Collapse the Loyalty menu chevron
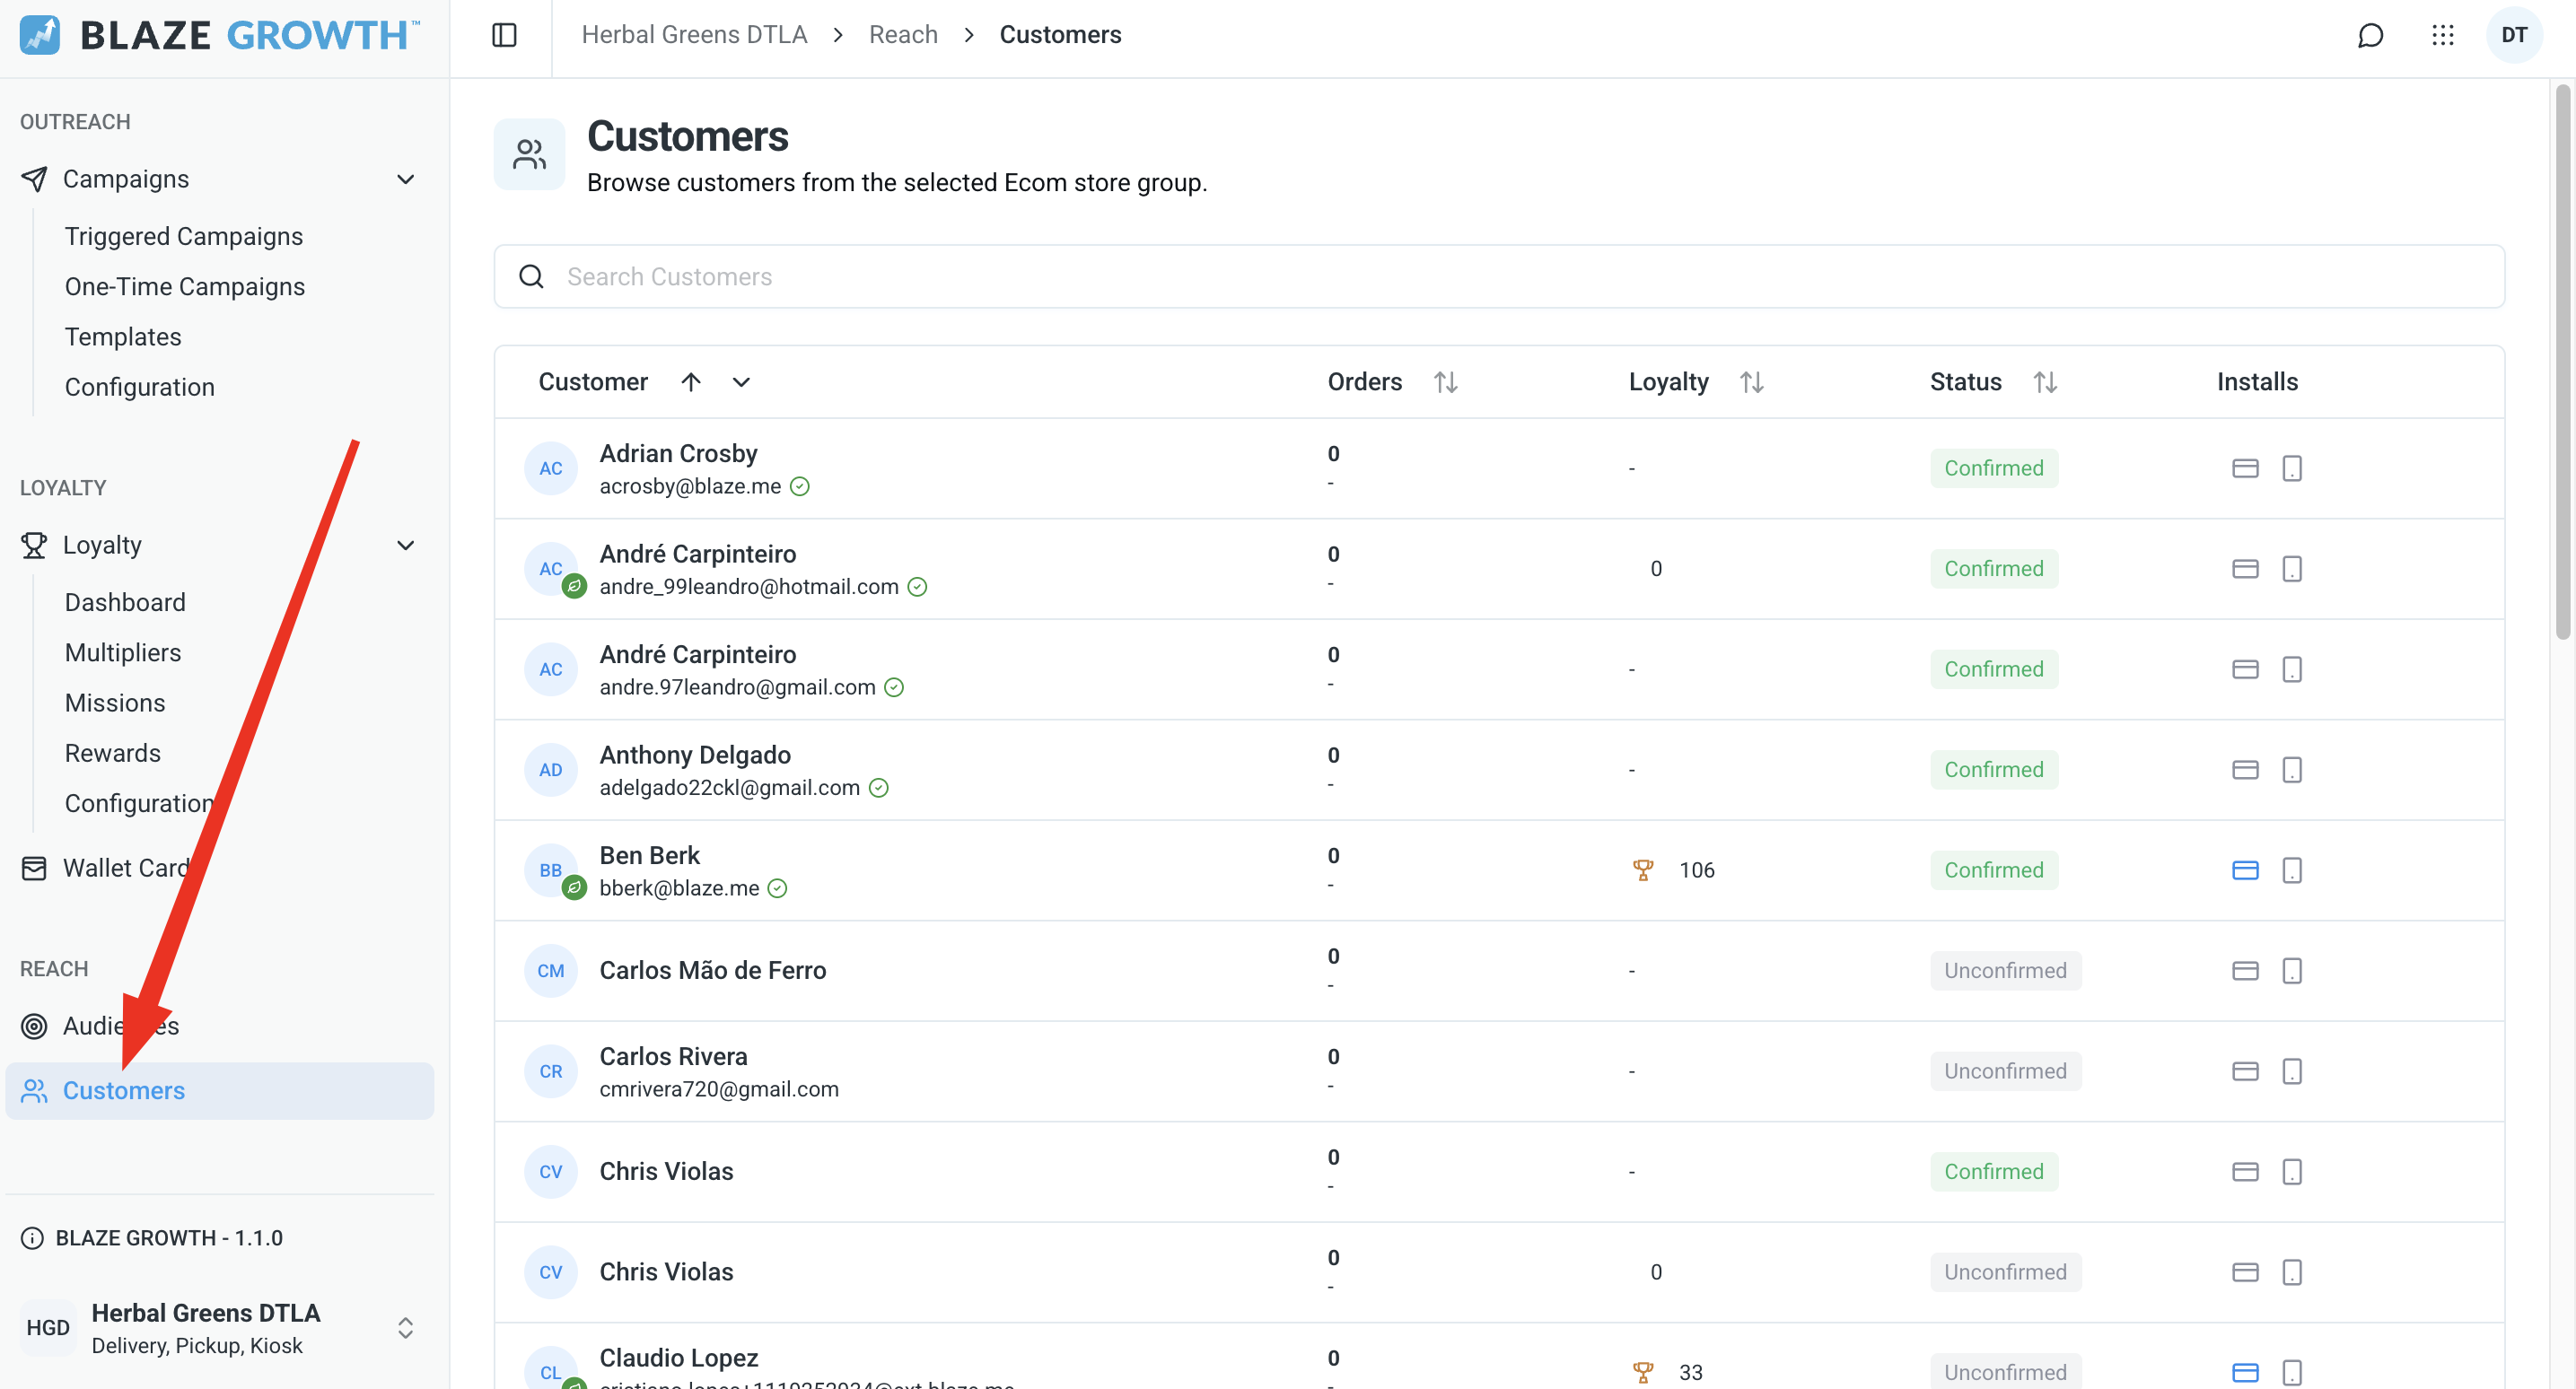The width and height of the screenshot is (2576, 1389). [405, 545]
